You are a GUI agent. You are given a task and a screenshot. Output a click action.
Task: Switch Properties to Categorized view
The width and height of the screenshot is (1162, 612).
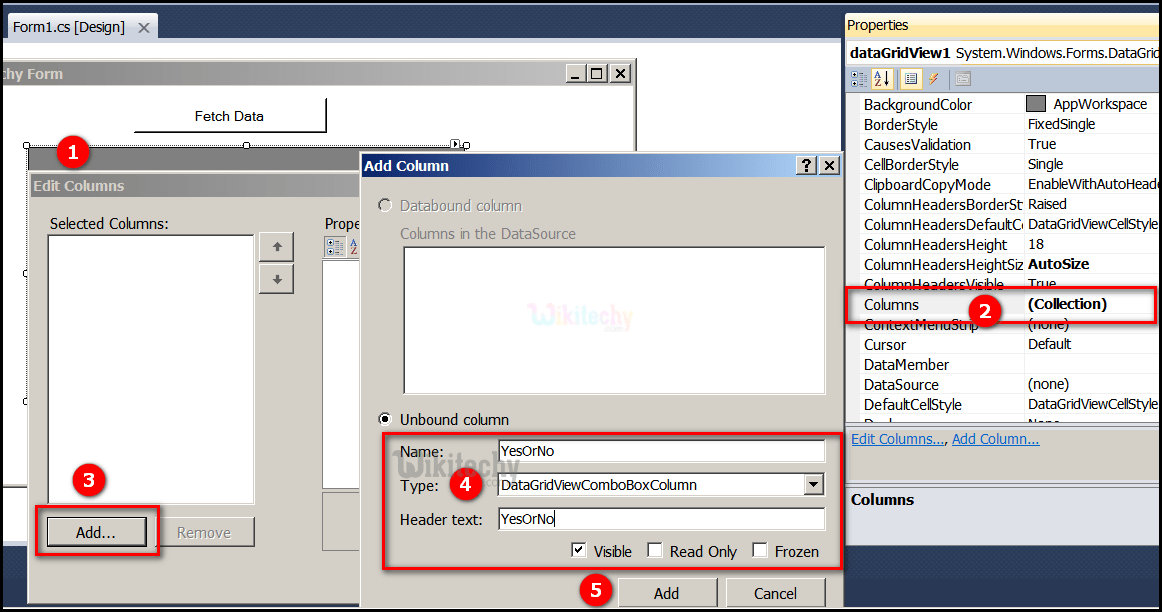pyautogui.click(x=858, y=78)
